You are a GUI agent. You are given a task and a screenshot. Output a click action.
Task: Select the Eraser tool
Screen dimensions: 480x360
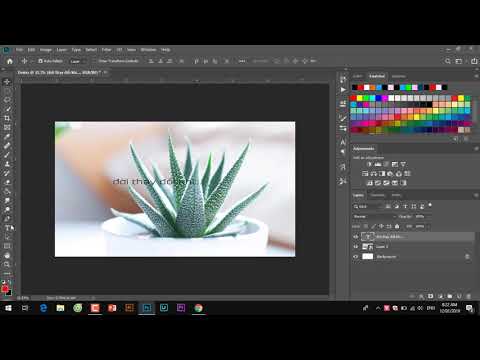pos(7,182)
